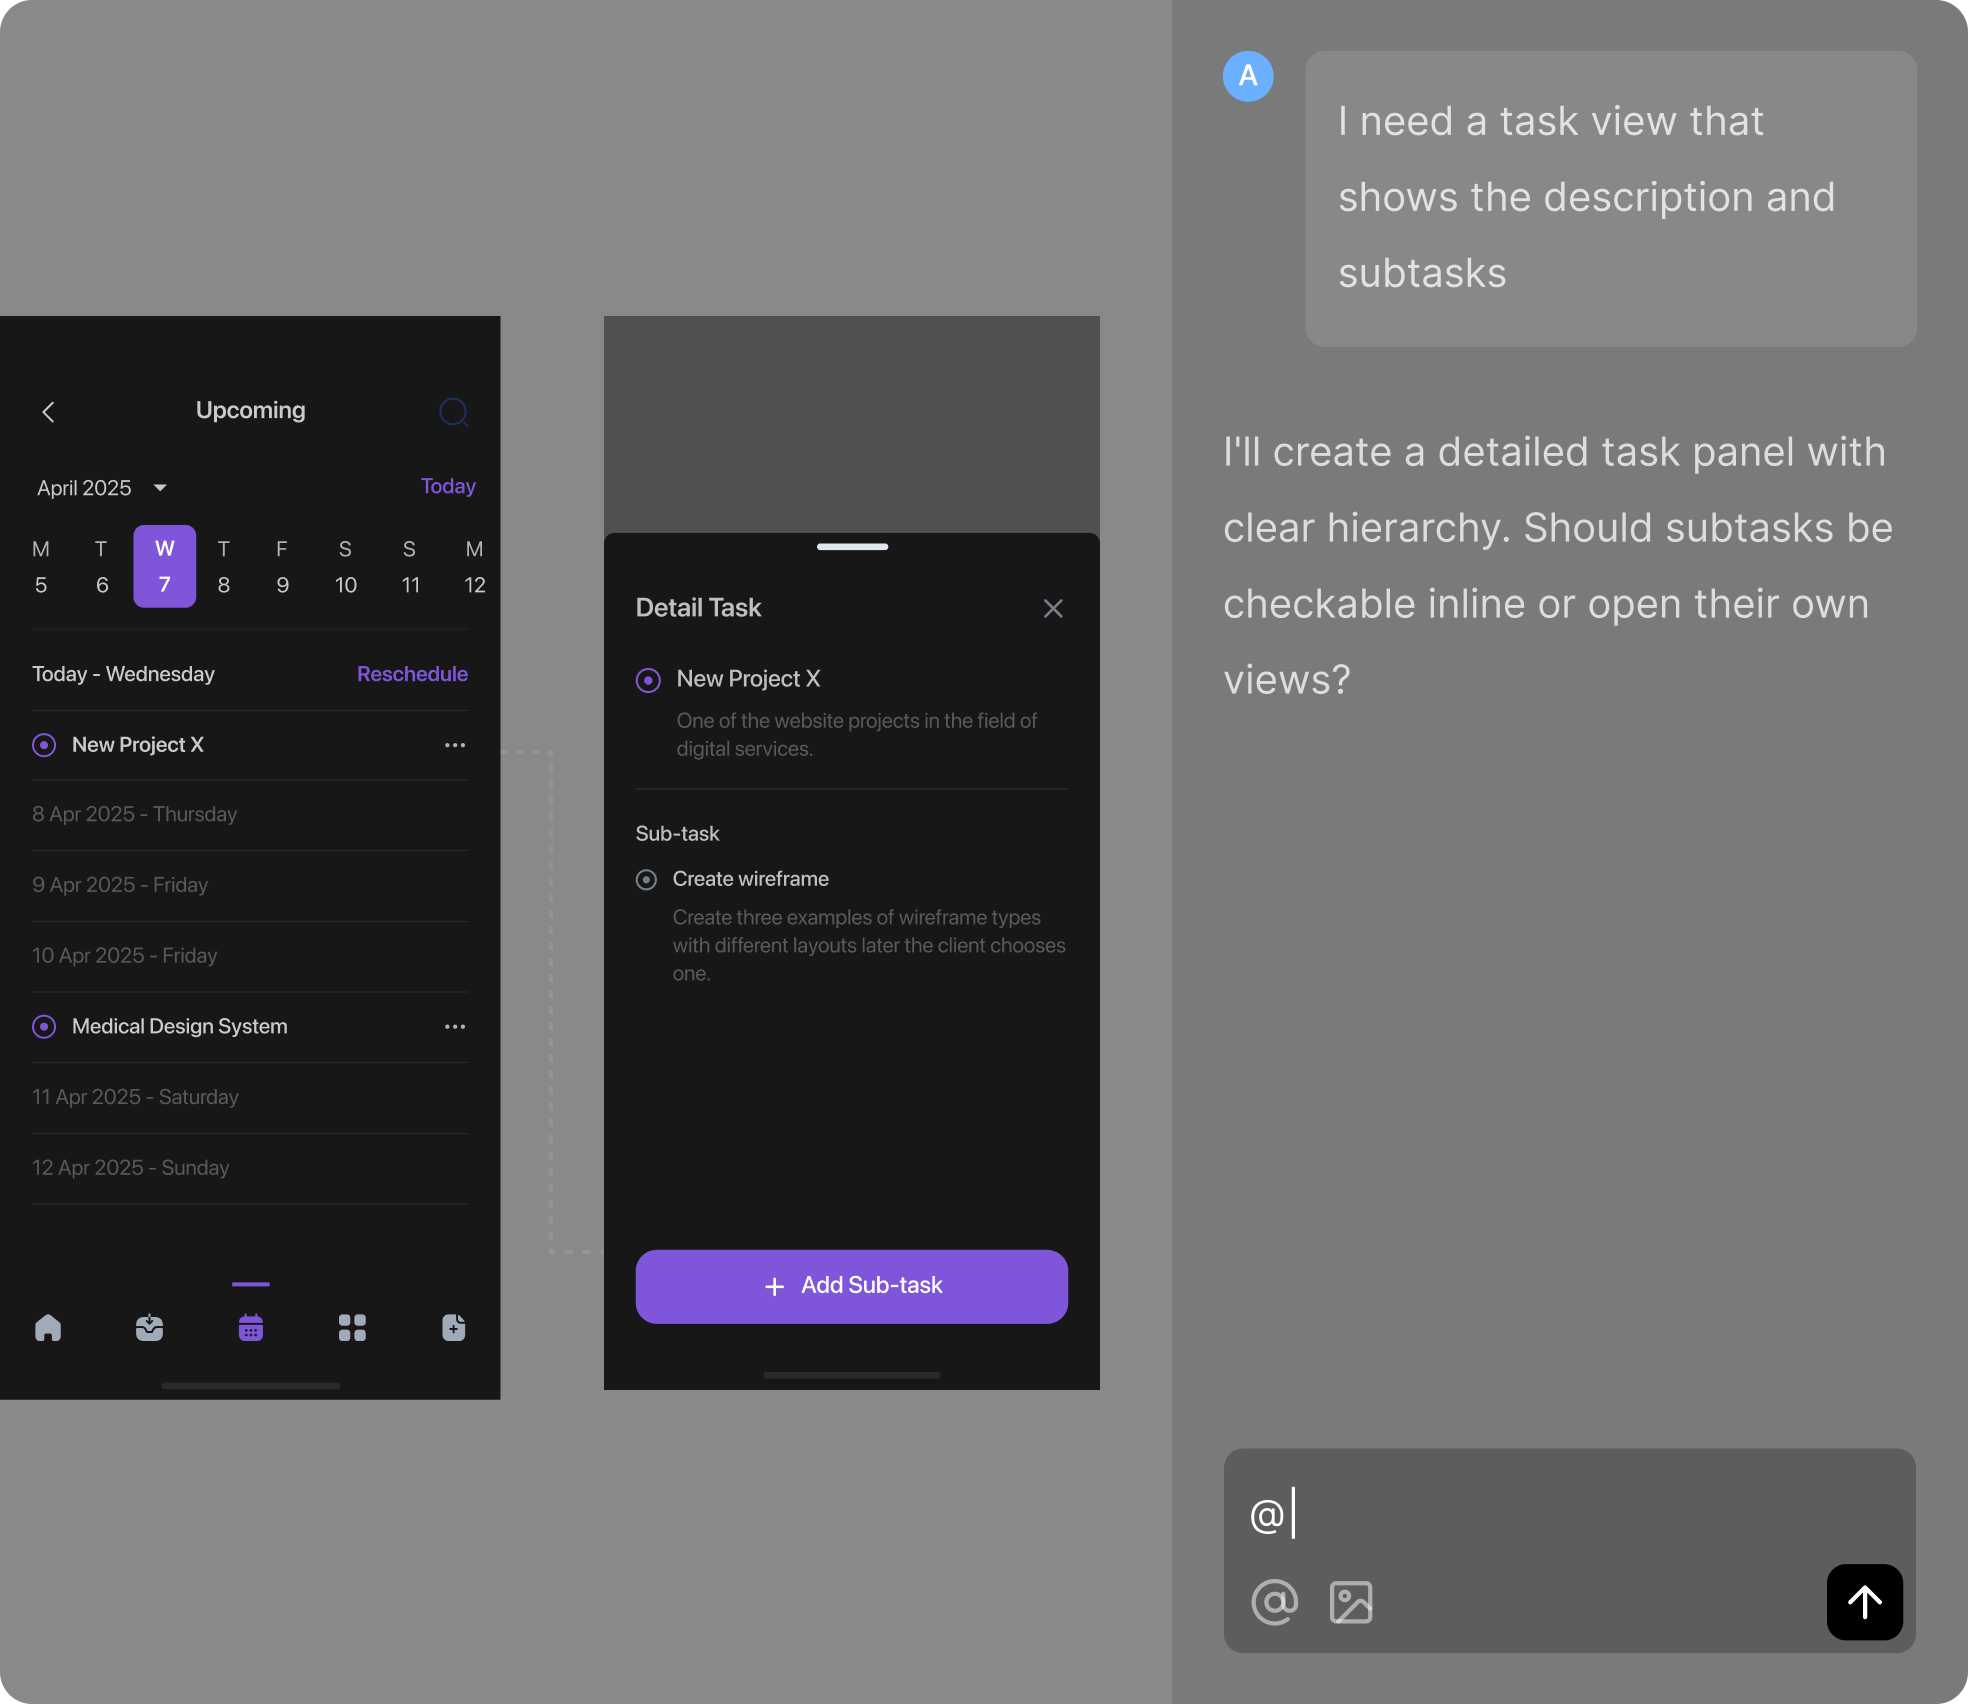Click the Detail Task sheet drag handle

(x=852, y=547)
